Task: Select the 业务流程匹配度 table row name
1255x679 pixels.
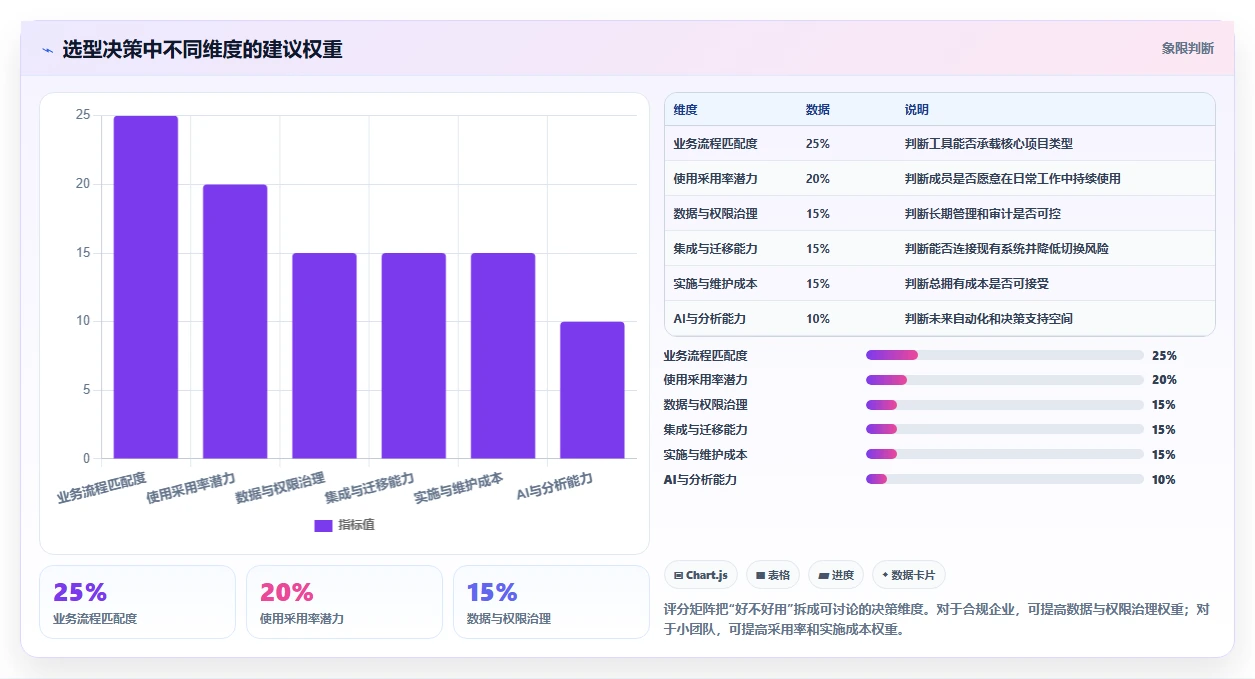Action: tap(715, 144)
